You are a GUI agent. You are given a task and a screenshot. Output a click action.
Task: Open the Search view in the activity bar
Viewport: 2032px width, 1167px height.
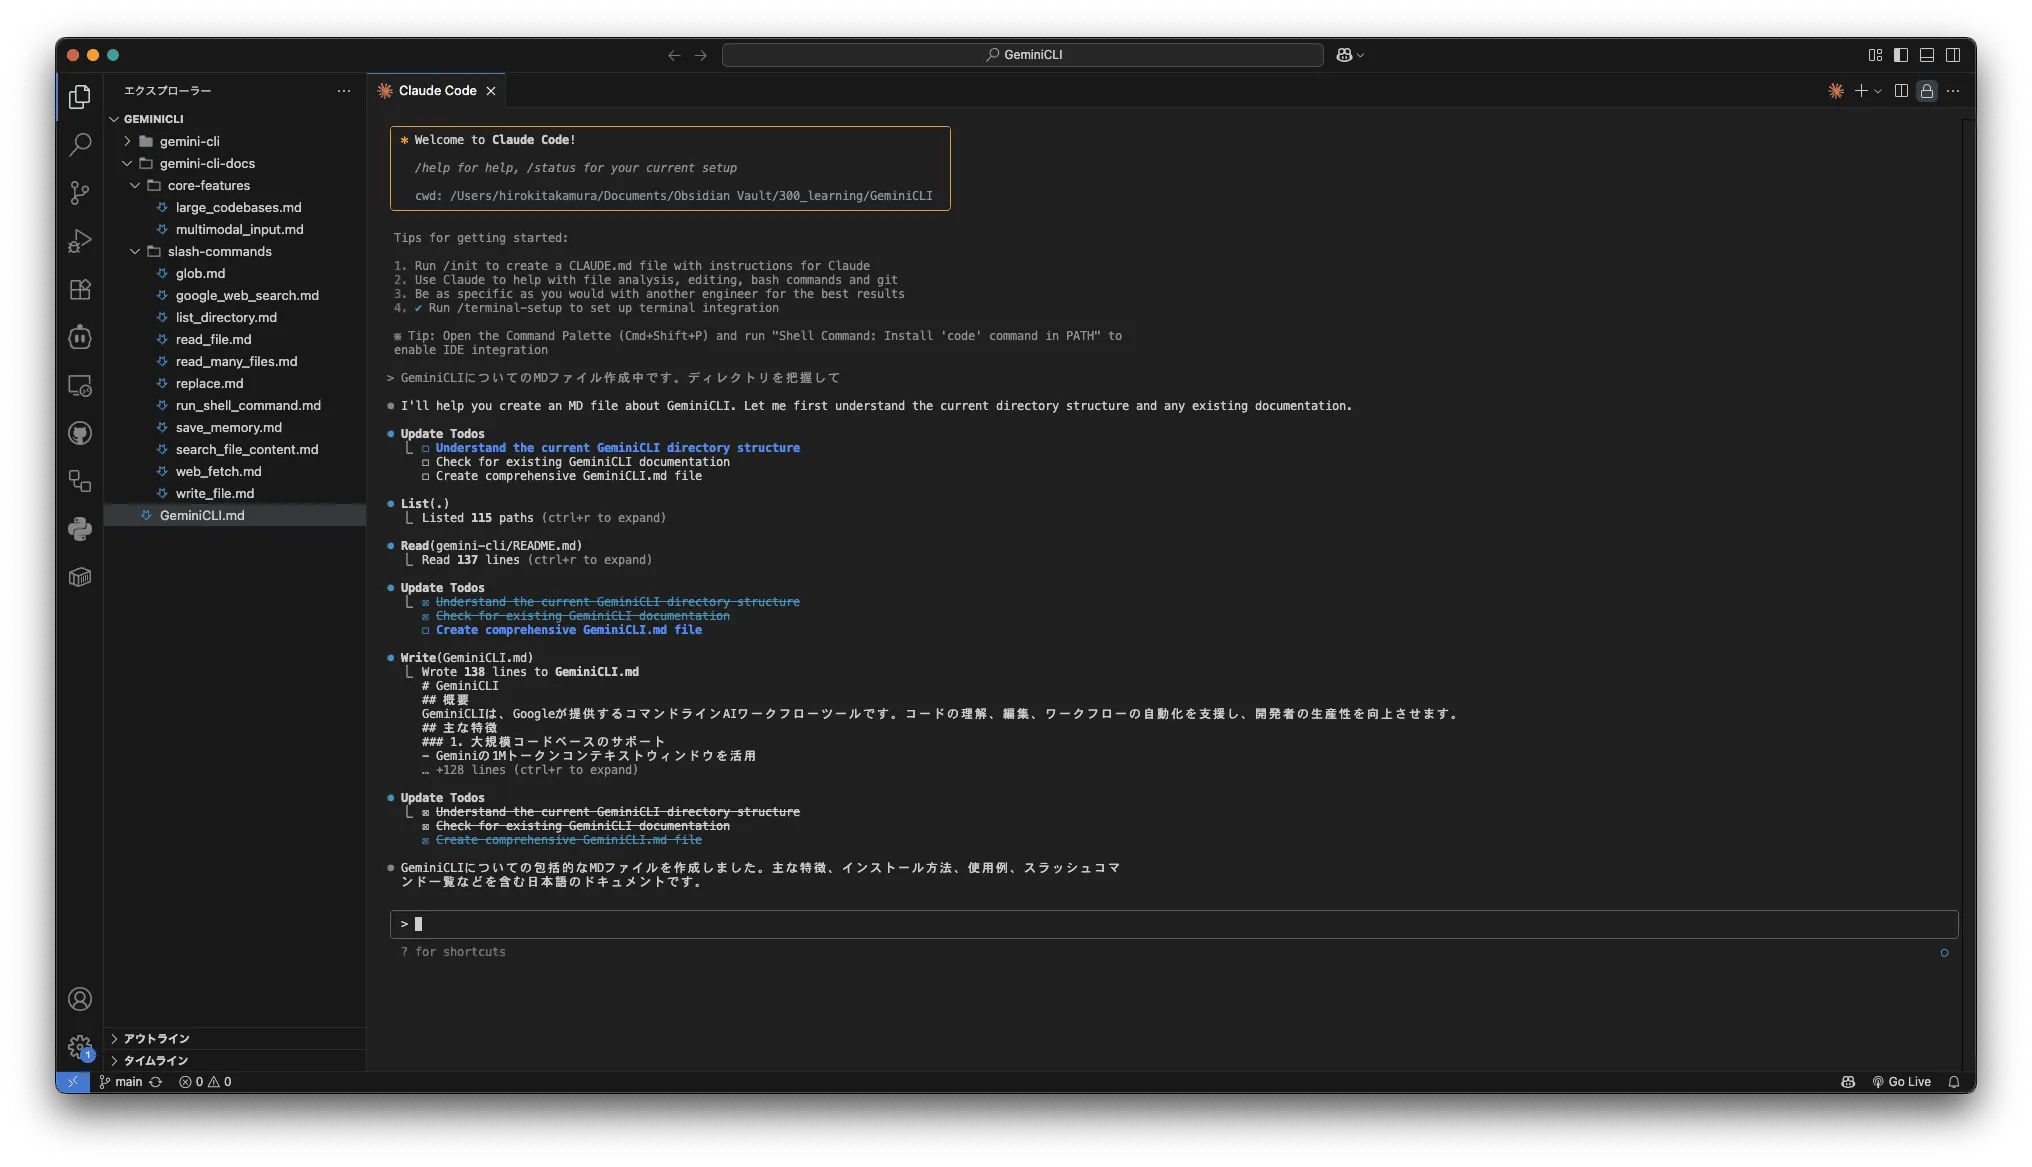click(x=80, y=145)
